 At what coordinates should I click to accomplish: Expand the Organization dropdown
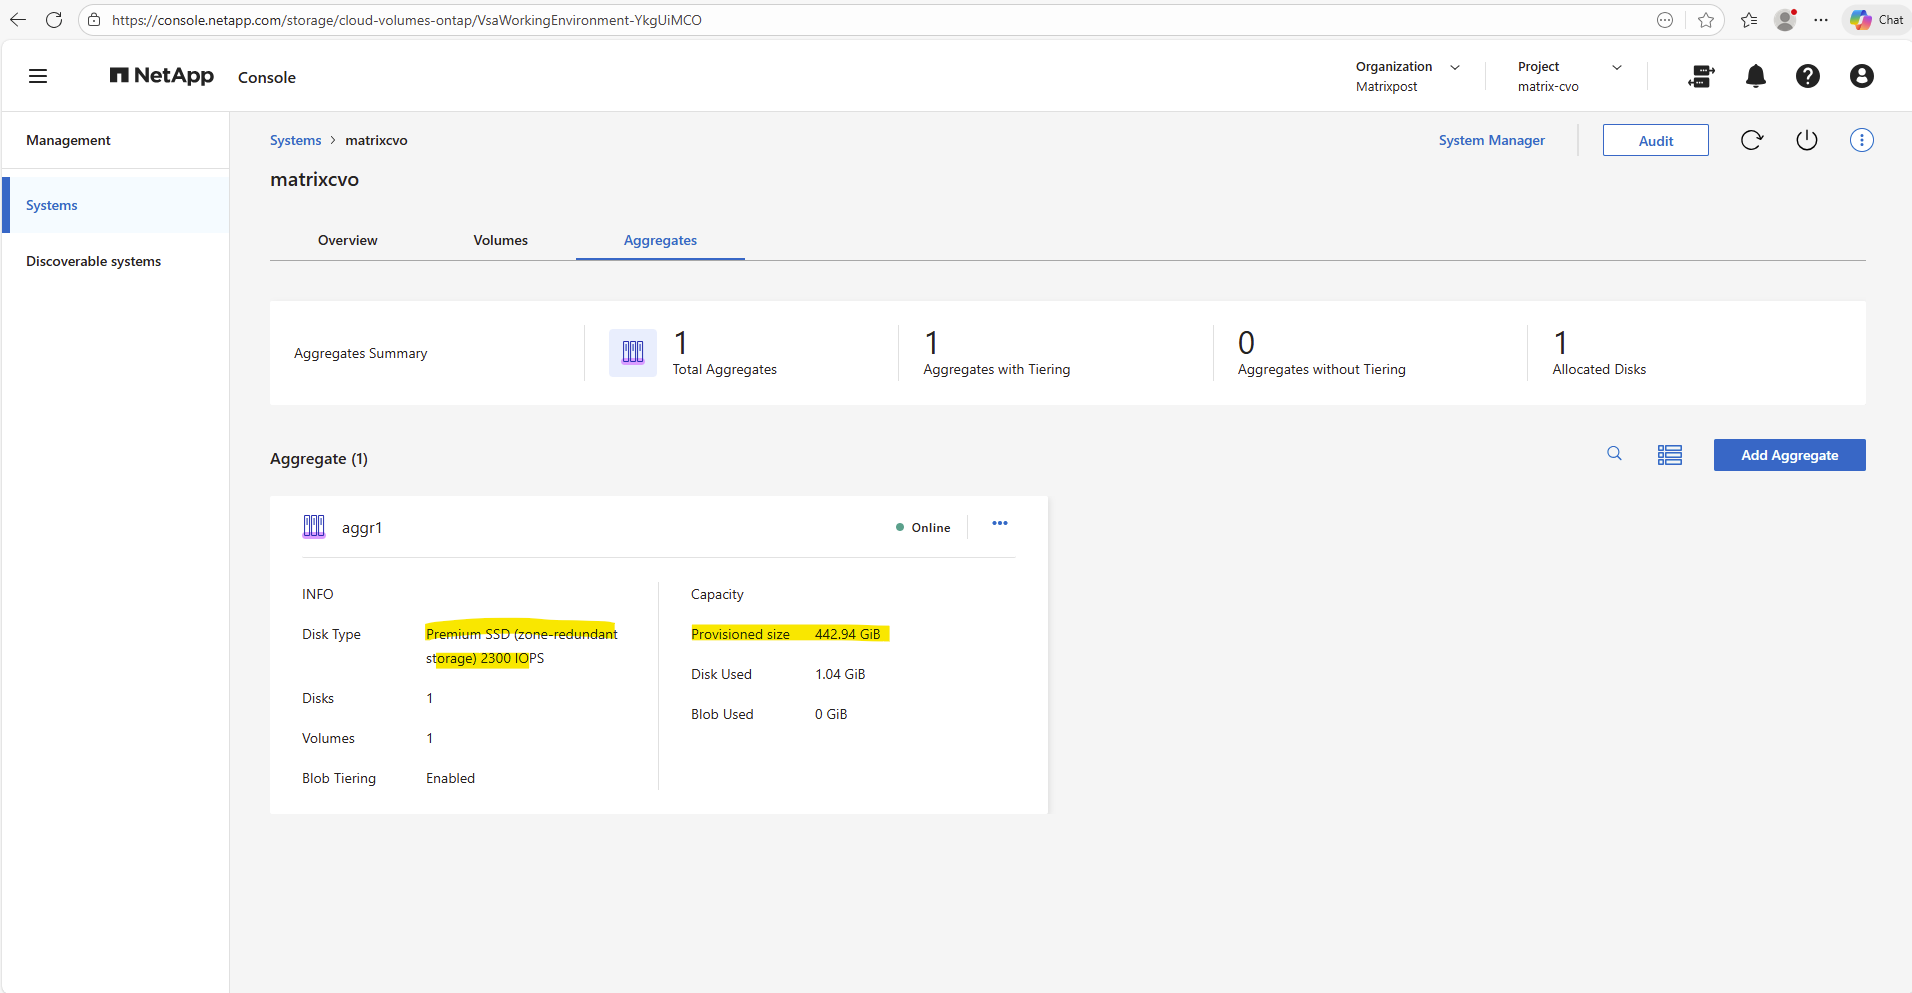pyautogui.click(x=1454, y=68)
